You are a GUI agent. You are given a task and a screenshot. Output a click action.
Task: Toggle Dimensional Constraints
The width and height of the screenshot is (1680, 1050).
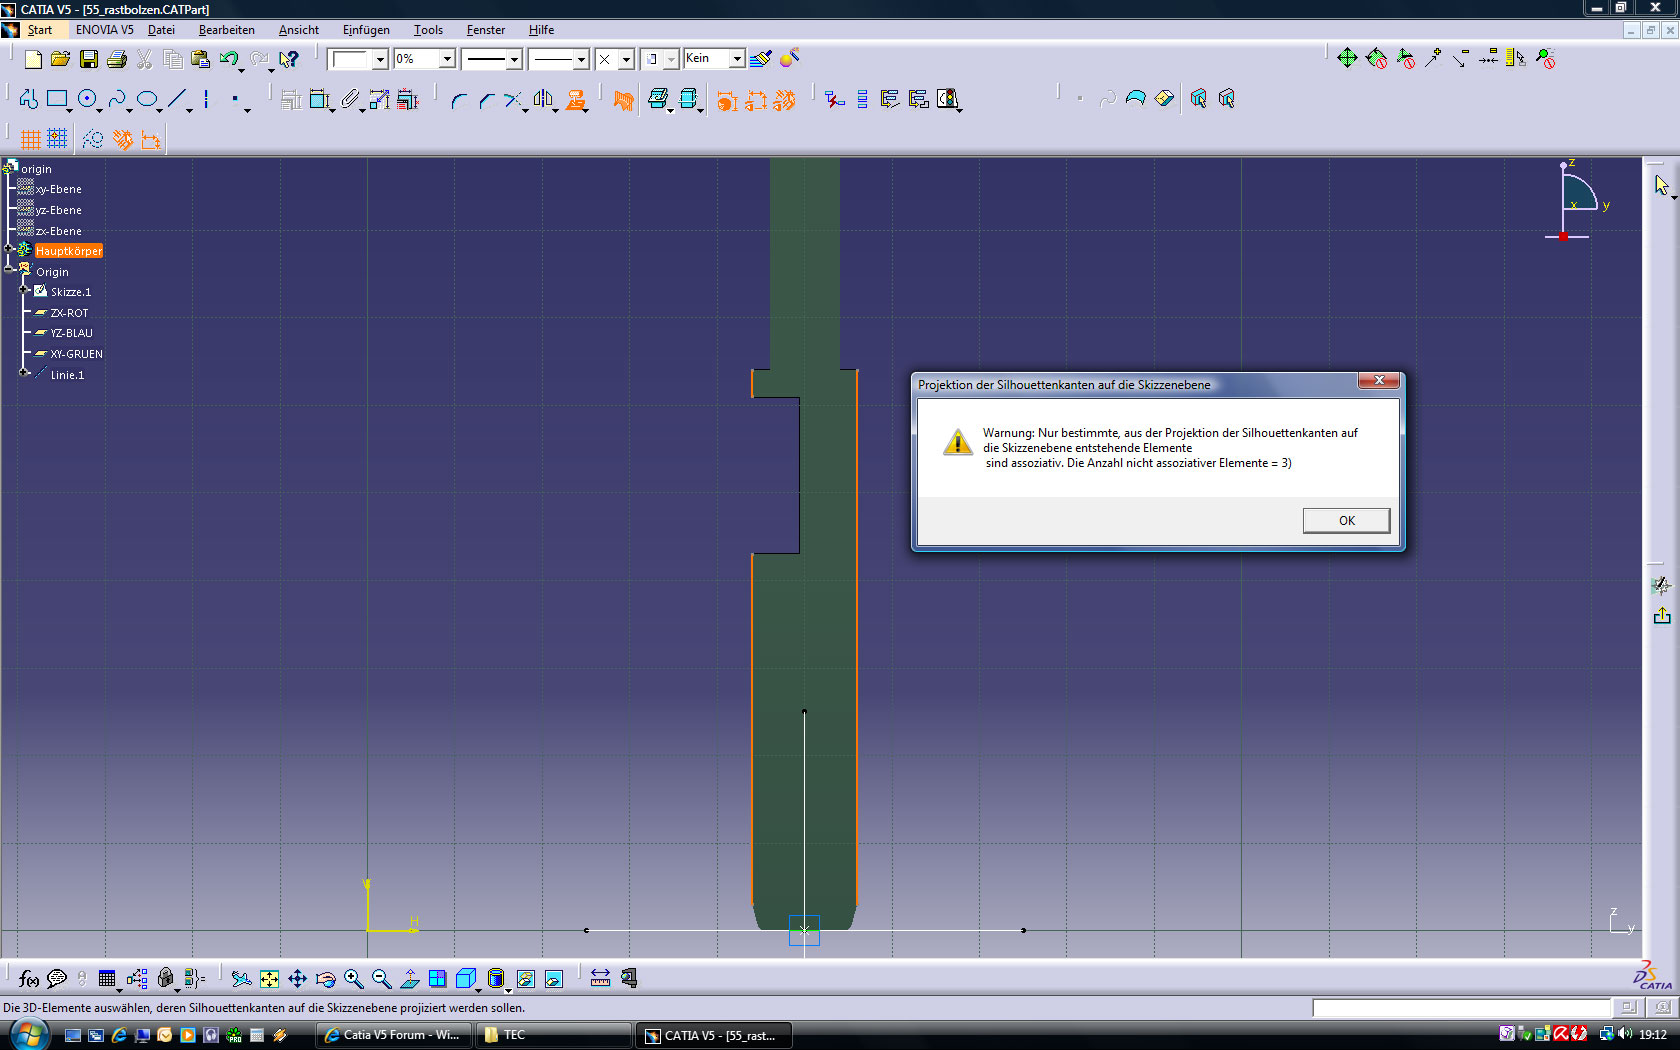pos(151,139)
